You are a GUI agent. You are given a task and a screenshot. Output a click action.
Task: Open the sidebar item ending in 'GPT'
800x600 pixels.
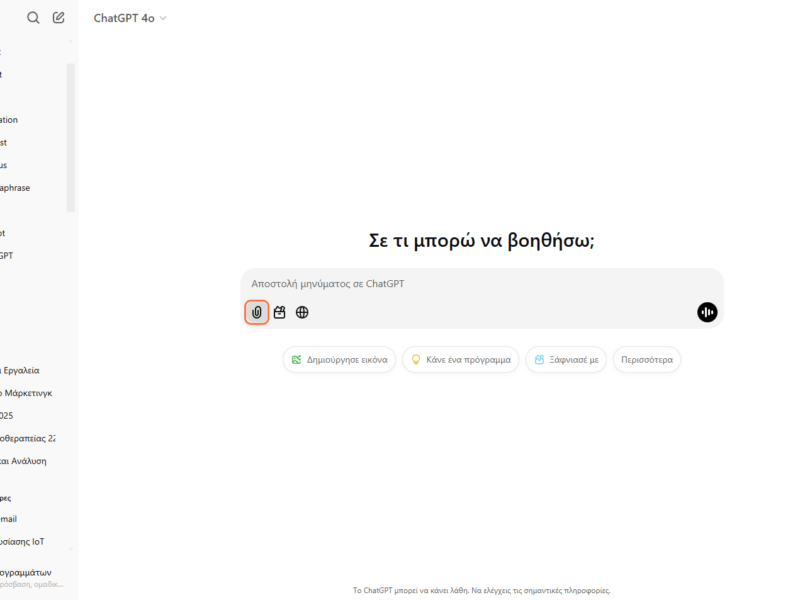(7, 256)
